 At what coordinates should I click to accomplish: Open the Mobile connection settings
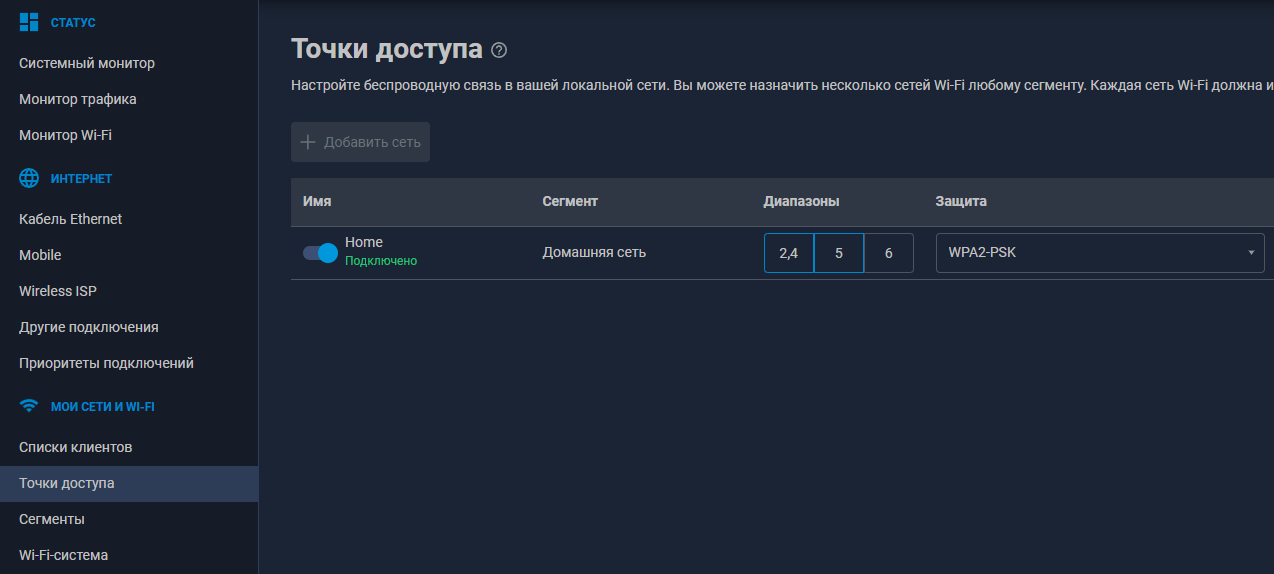pyautogui.click(x=40, y=255)
